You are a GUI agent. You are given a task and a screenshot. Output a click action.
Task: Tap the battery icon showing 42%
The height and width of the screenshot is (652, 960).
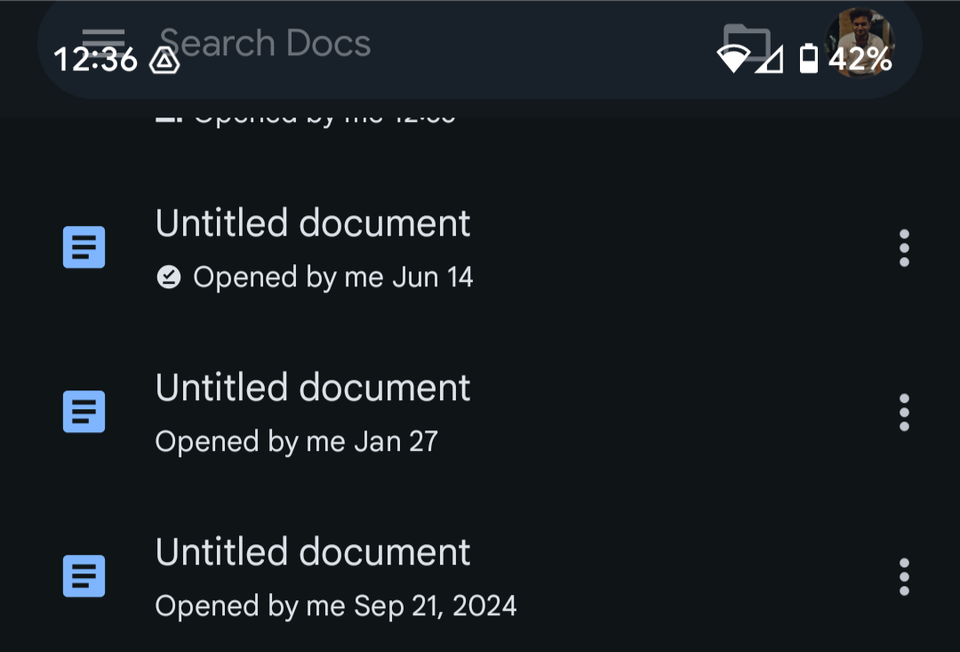click(x=808, y=59)
